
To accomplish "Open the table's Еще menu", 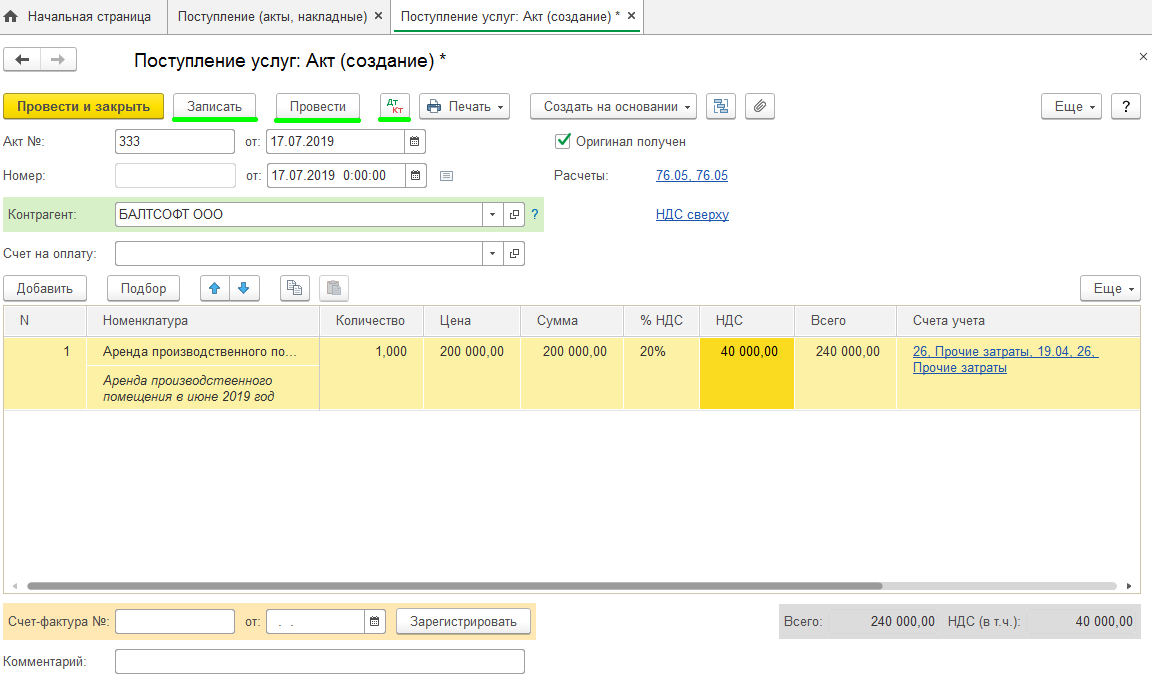I will coord(1110,289).
